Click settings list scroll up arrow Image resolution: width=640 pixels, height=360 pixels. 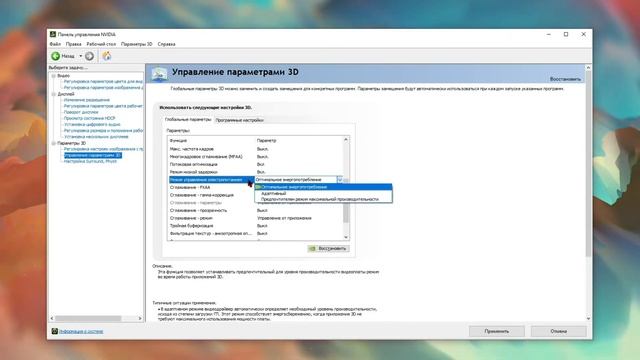click(x=346, y=140)
